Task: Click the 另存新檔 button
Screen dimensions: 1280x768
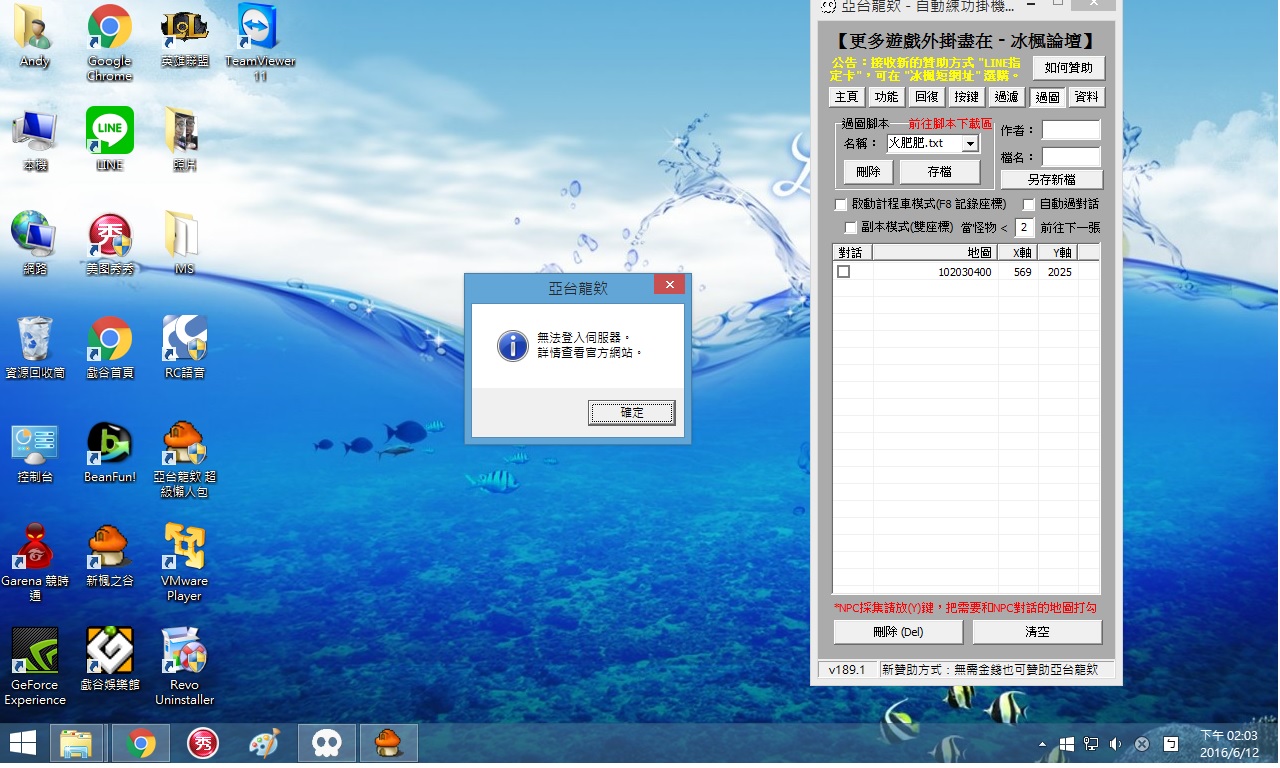Action: [x=1051, y=180]
